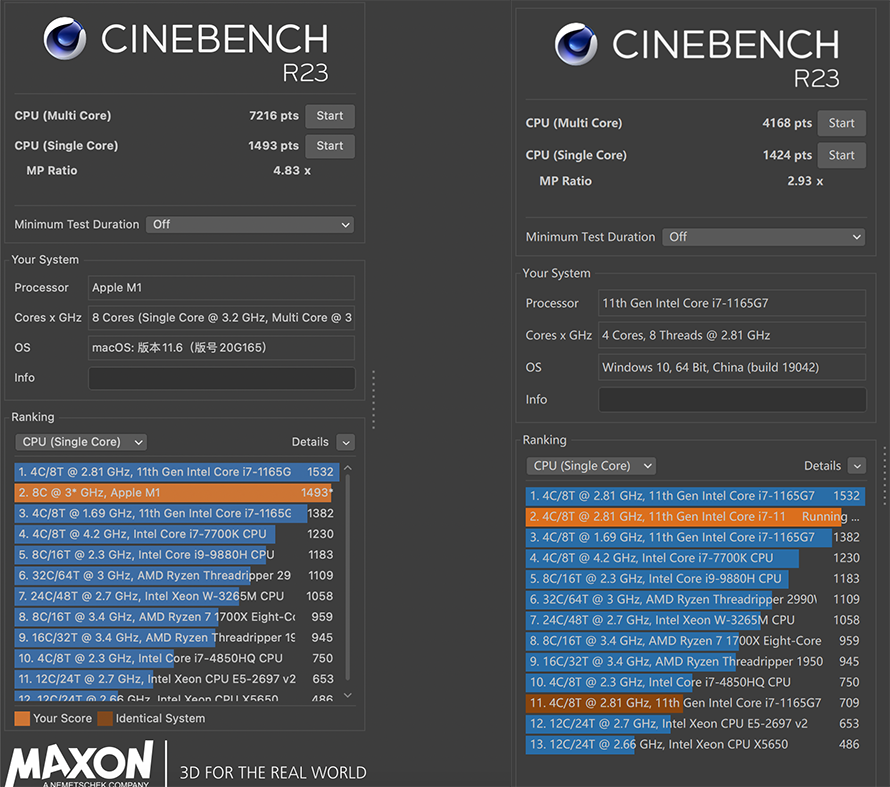Click the orange Your Score legend swatch
890x787 pixels.
click(22, 718)
